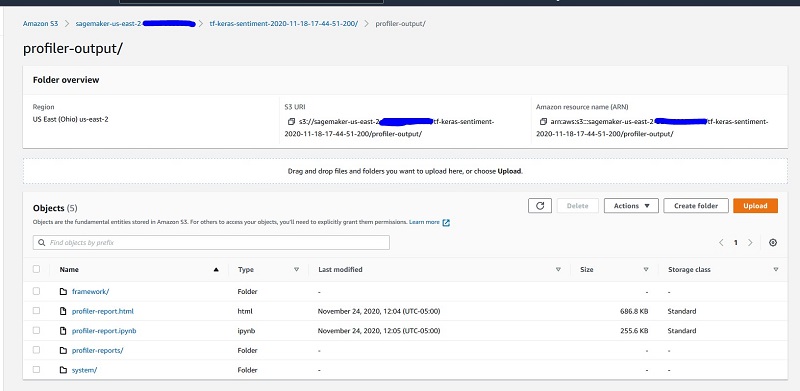Click the 'ipynb' type cell

[x=246, y=331]
